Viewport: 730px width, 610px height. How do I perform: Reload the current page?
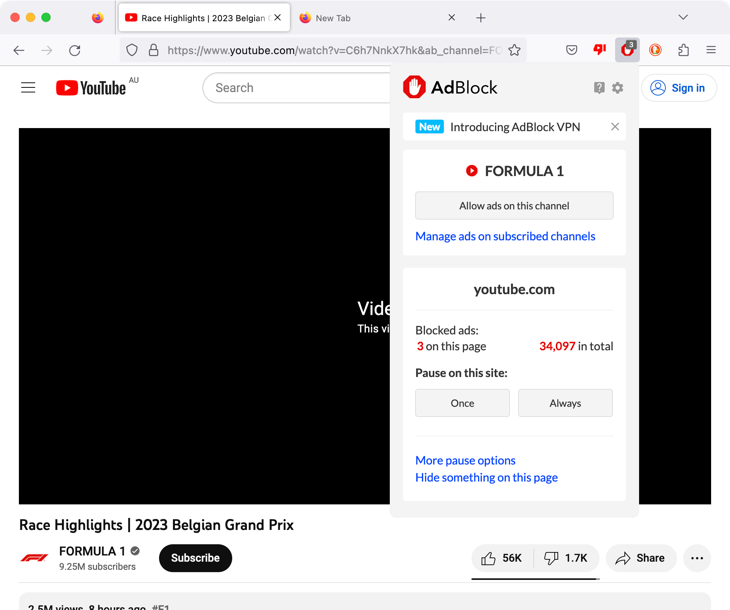(x=74, y=50)
